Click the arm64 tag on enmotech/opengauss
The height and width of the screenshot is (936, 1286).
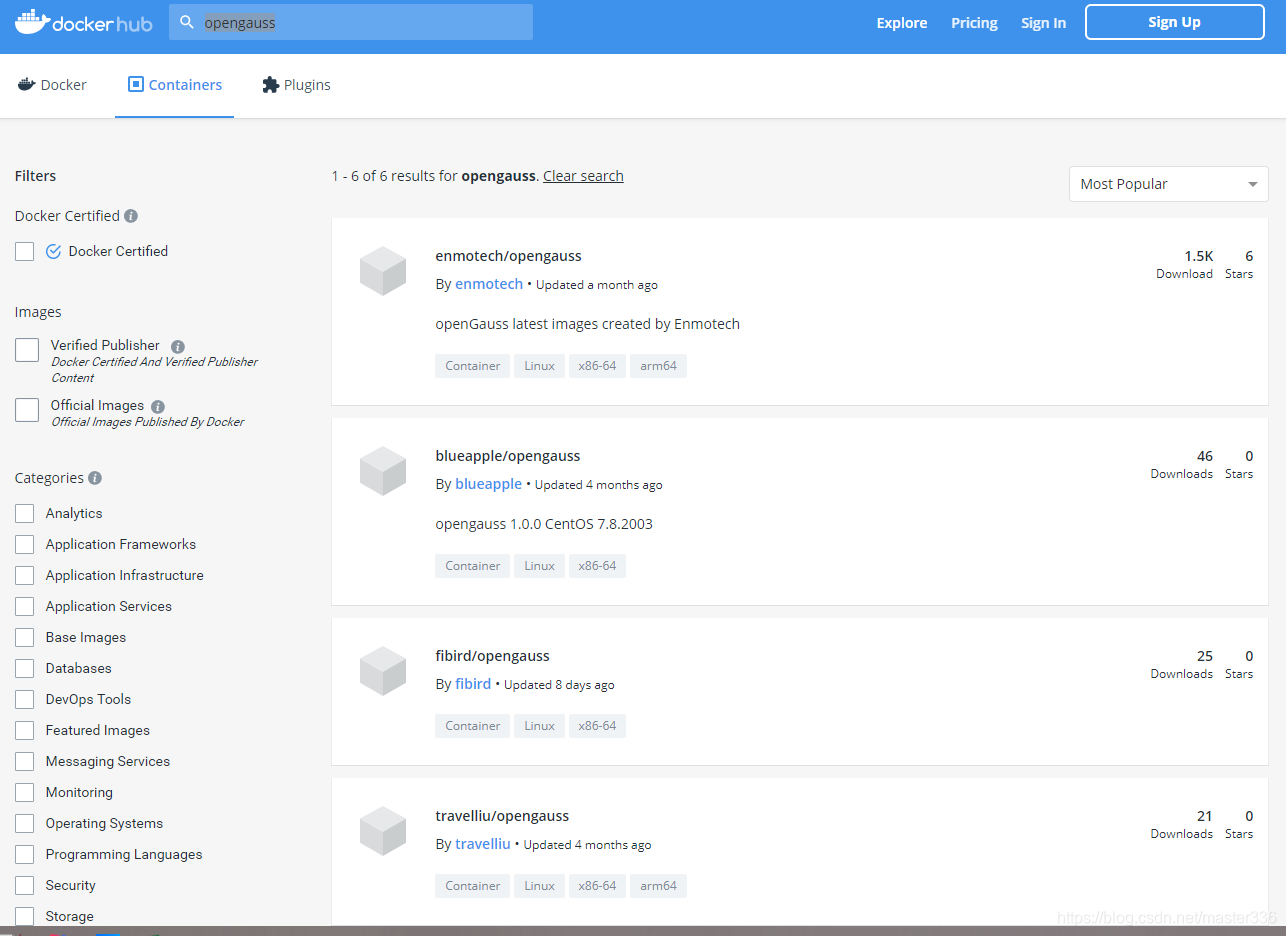658,365
